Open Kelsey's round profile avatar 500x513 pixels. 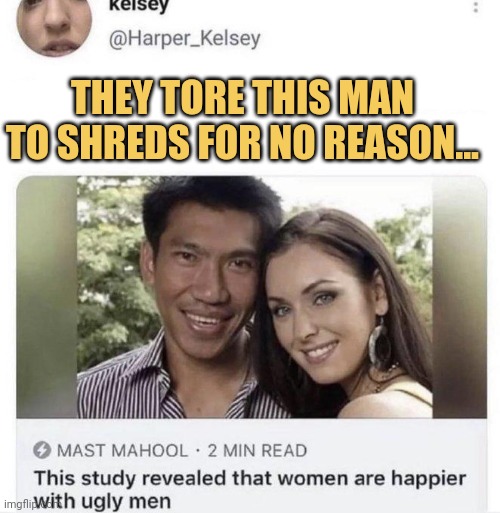[x=54, y=25]
